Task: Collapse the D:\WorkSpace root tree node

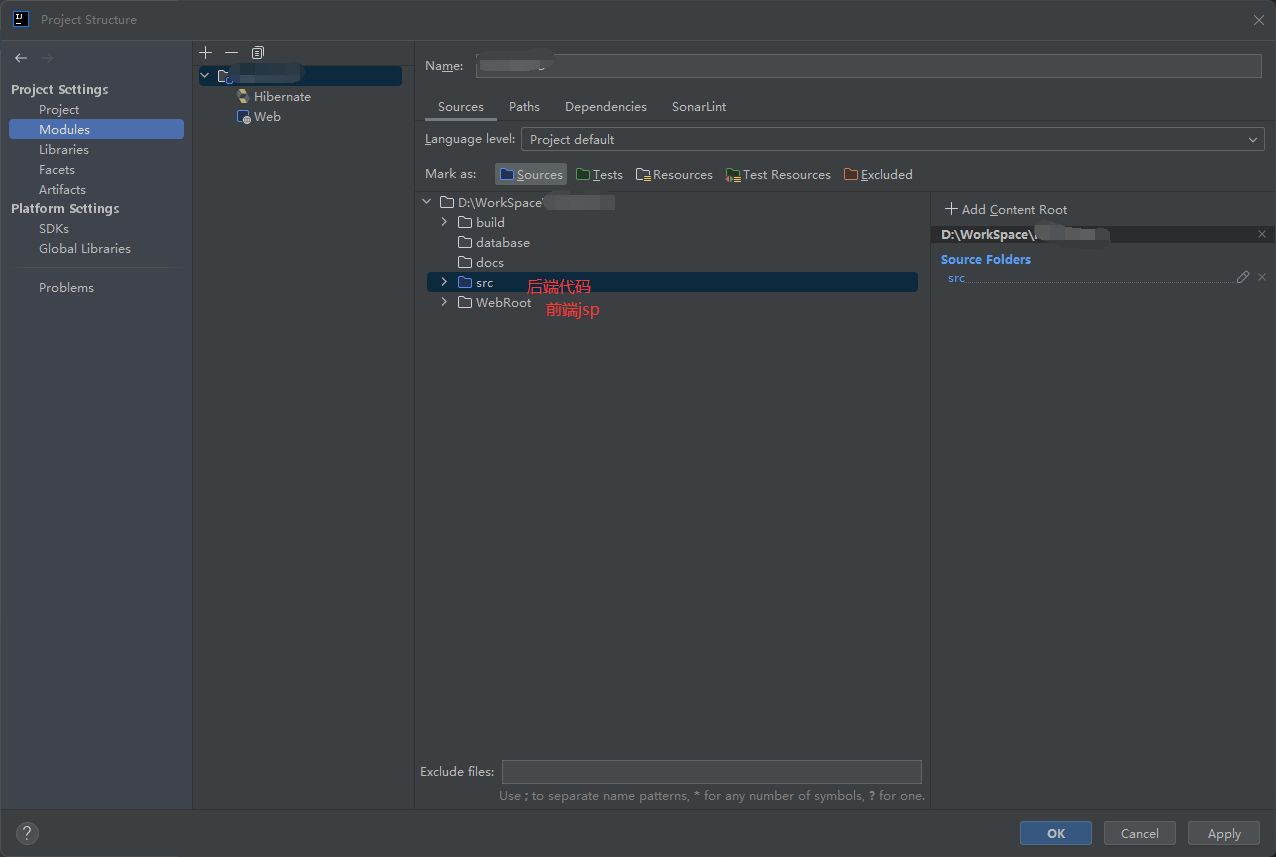Action: [427, 202]
